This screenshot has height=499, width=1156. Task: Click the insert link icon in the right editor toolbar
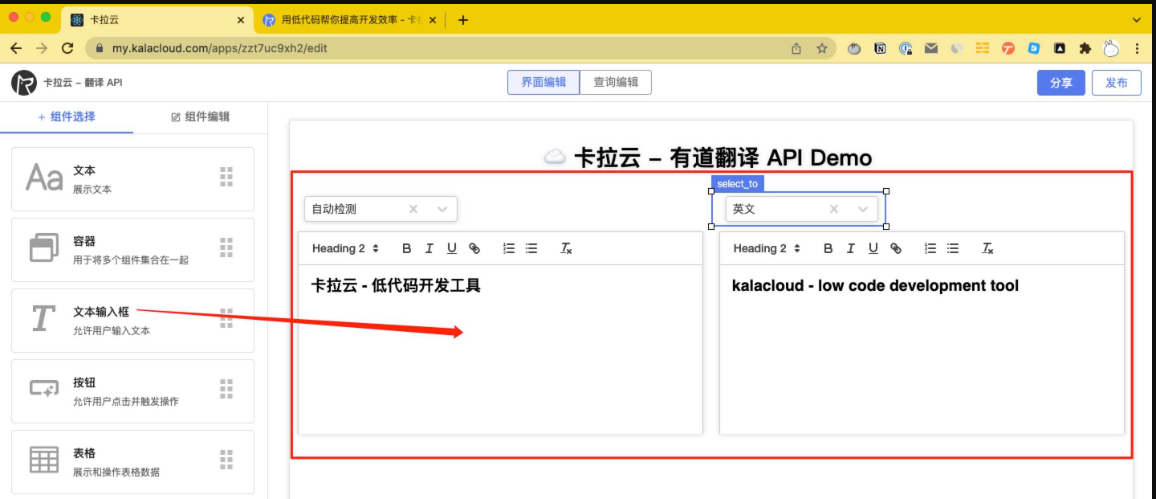896,248
